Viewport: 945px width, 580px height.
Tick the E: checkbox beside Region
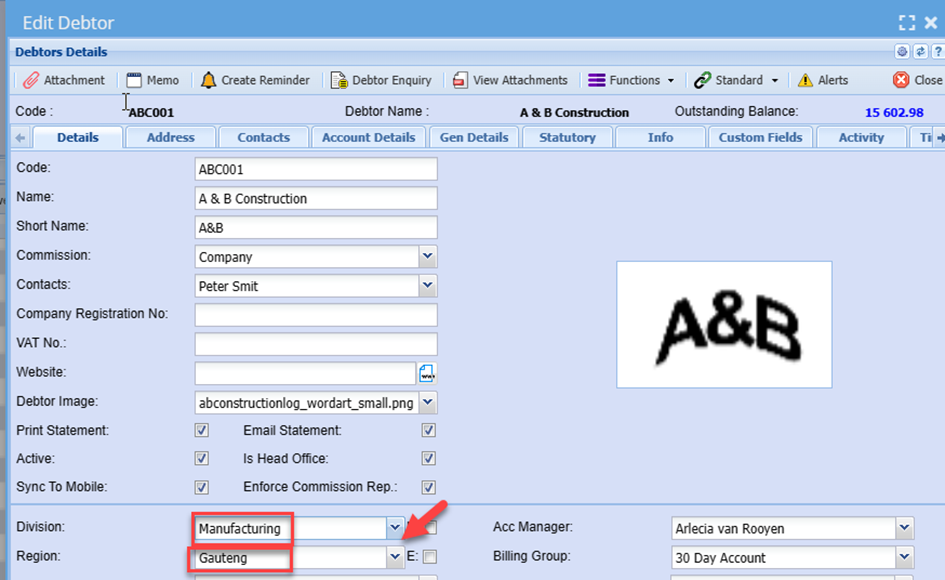(430, 556)
